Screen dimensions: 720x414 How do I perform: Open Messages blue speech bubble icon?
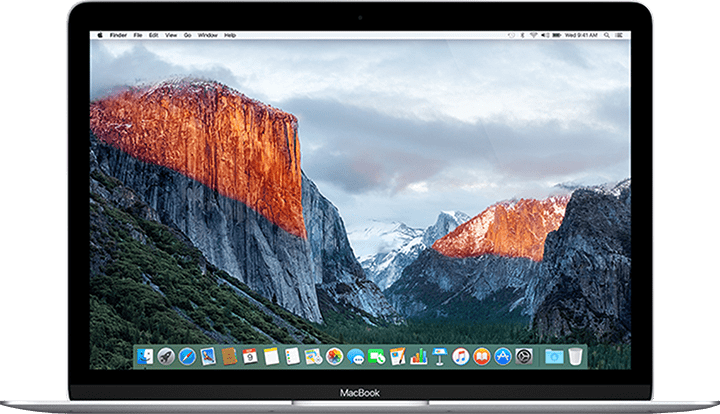355,357
